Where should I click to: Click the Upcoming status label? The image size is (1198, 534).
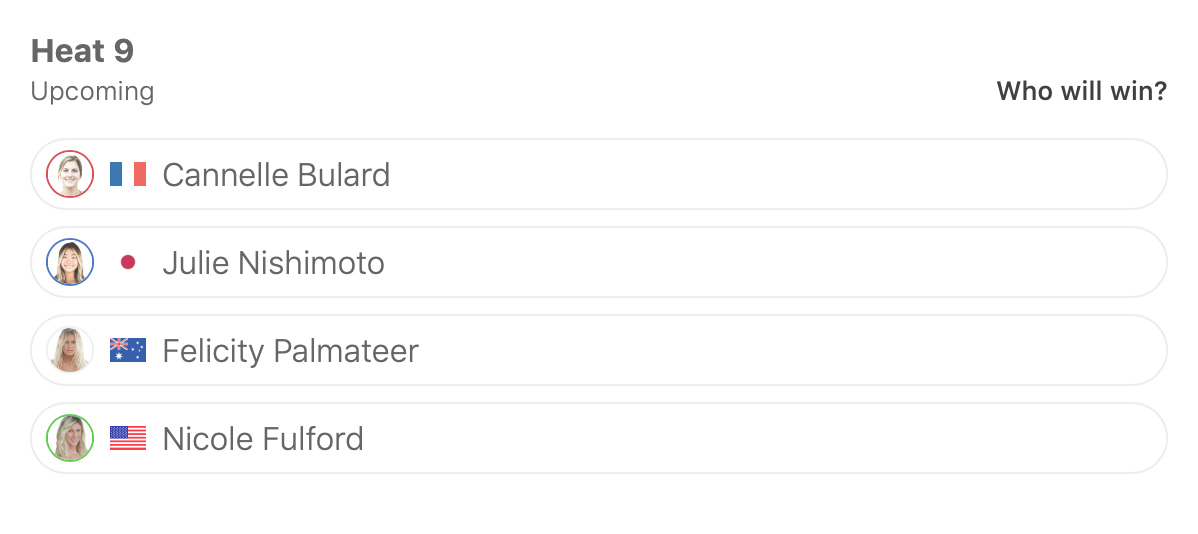92,92
